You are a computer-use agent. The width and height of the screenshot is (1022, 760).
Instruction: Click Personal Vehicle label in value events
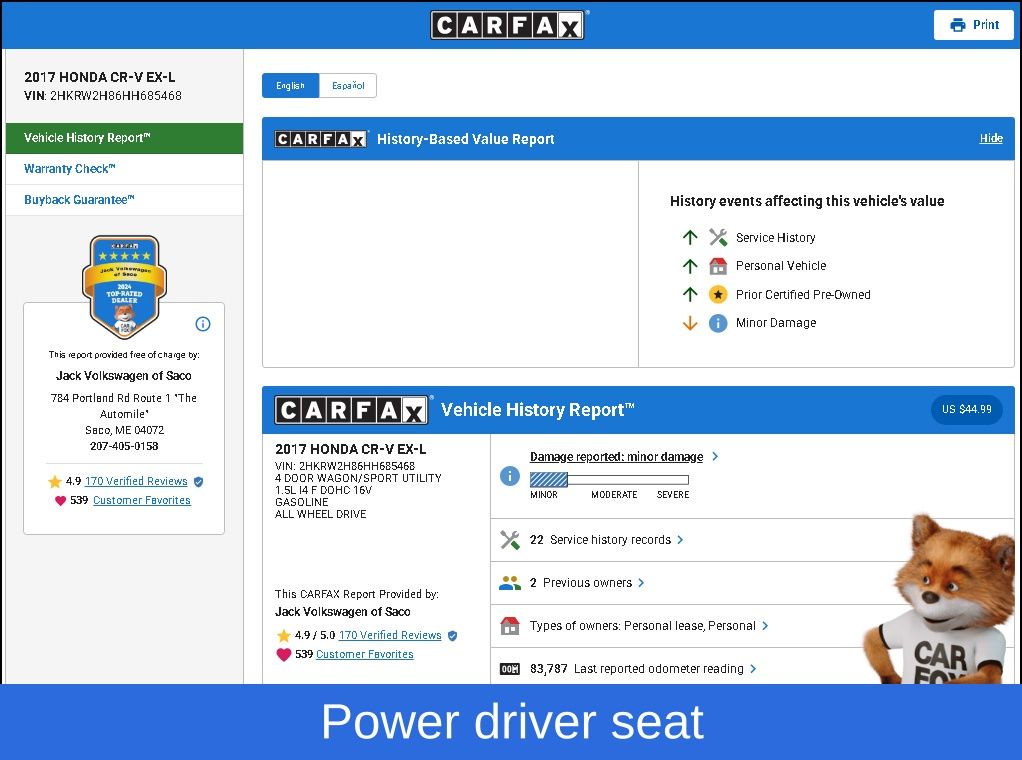(x=781, y=266)
